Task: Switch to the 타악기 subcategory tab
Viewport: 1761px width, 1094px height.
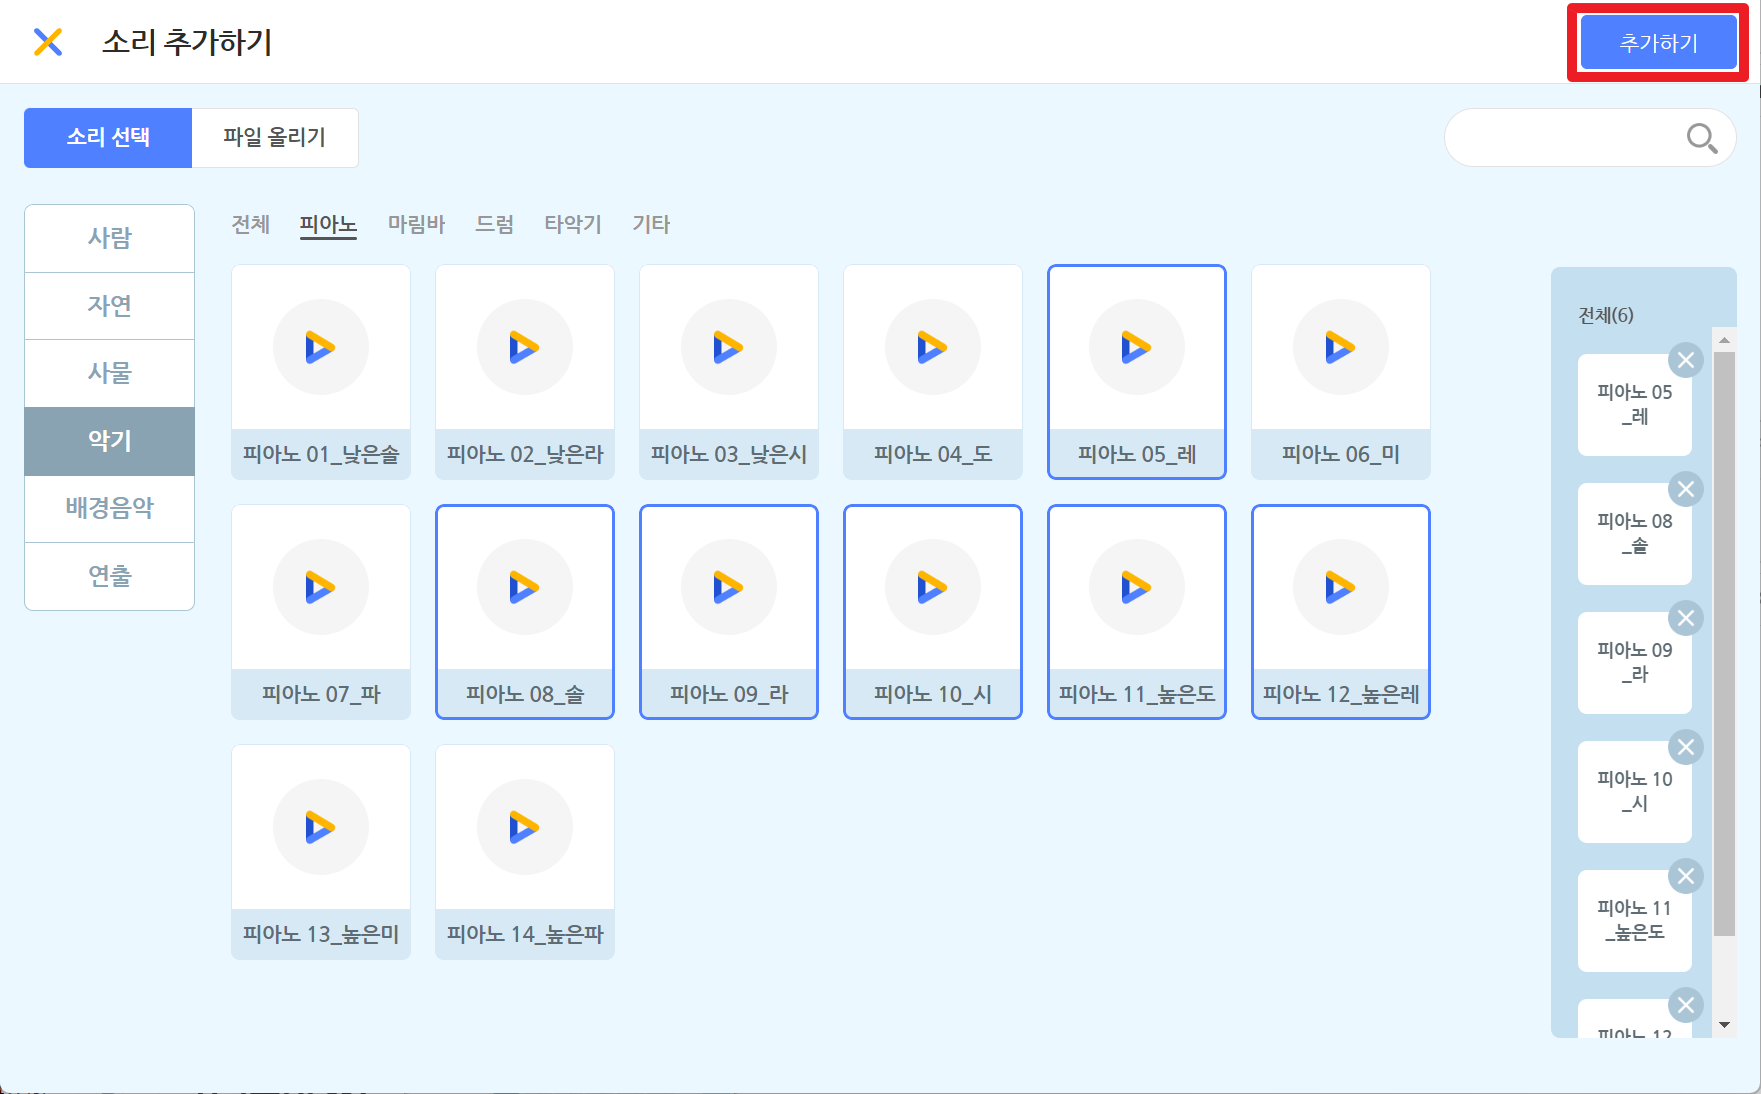Action: pos(573,224)
